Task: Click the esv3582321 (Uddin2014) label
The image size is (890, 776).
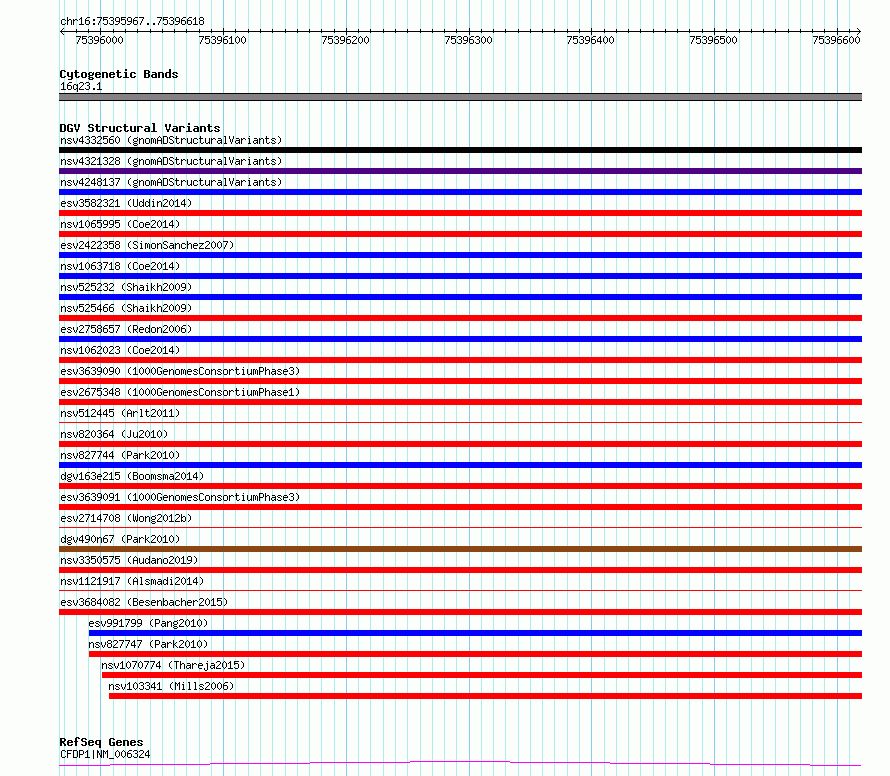Action: click(x=126, y=203)
